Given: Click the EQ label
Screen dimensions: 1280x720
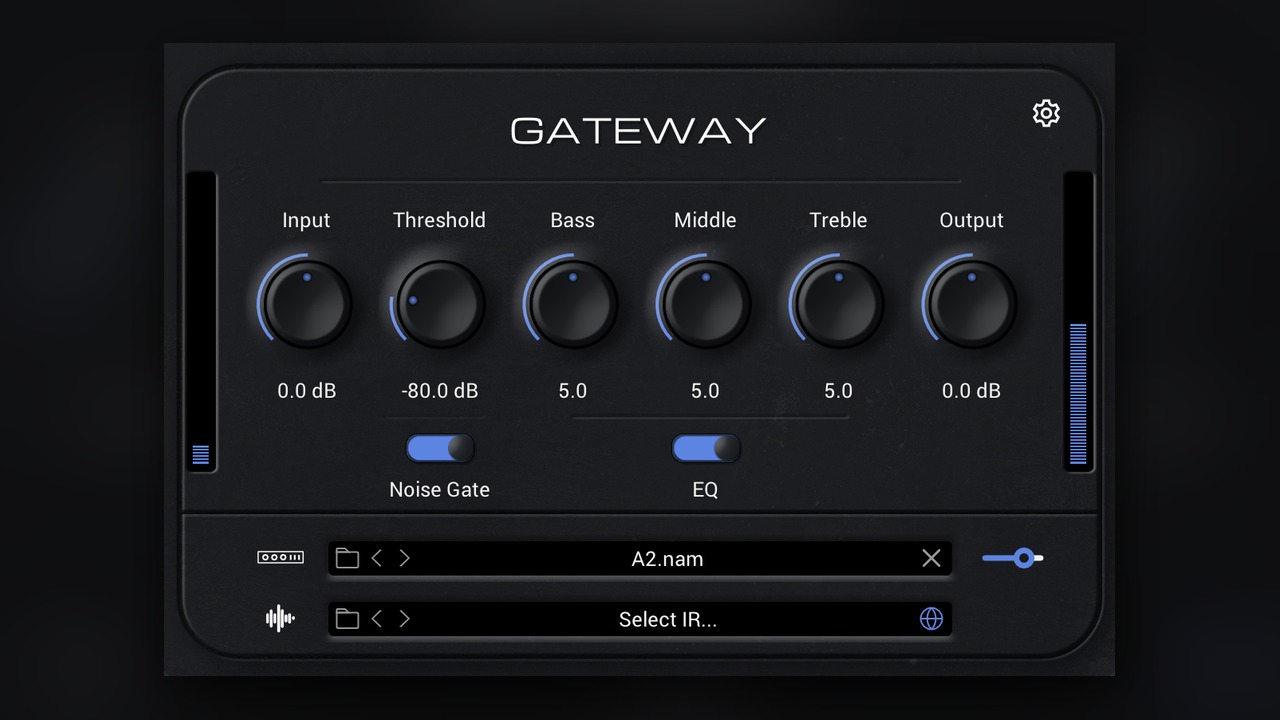Looking at the screenshot, I should coord(706,490).
